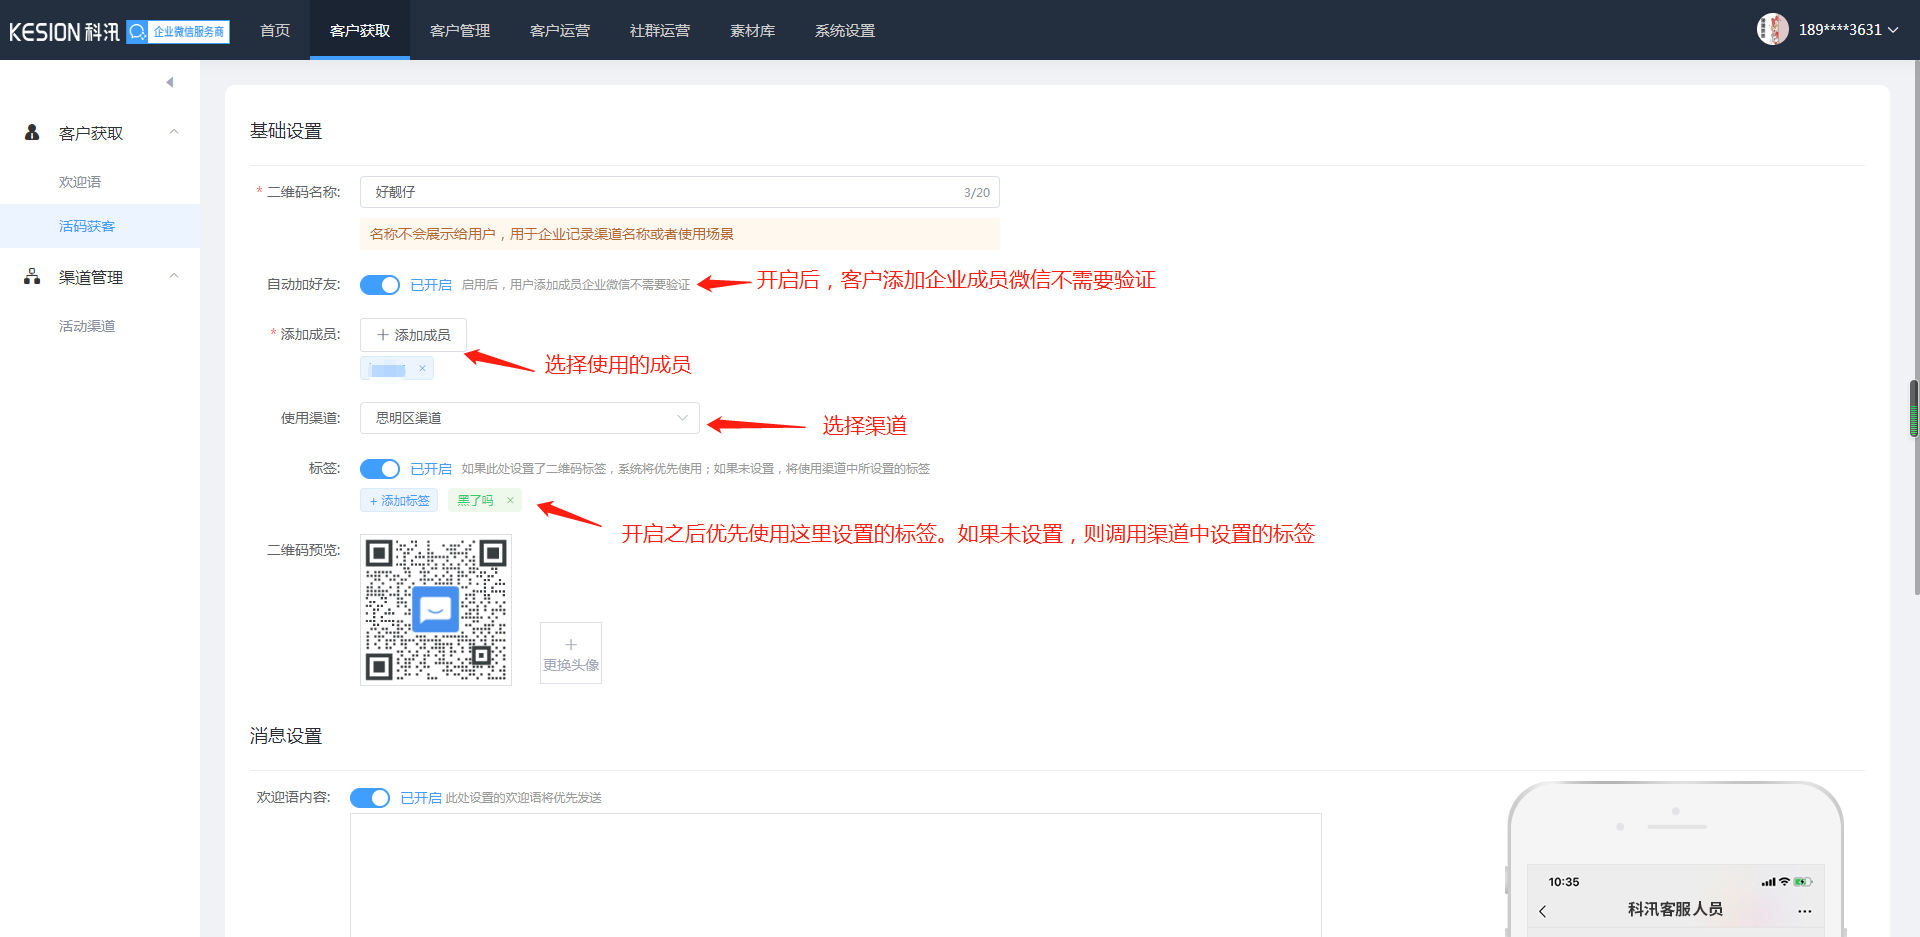The height and width of the screenshot is (937, 1920).
Task: Disable the 标签 toggle switch
Action: coord(380,469)
